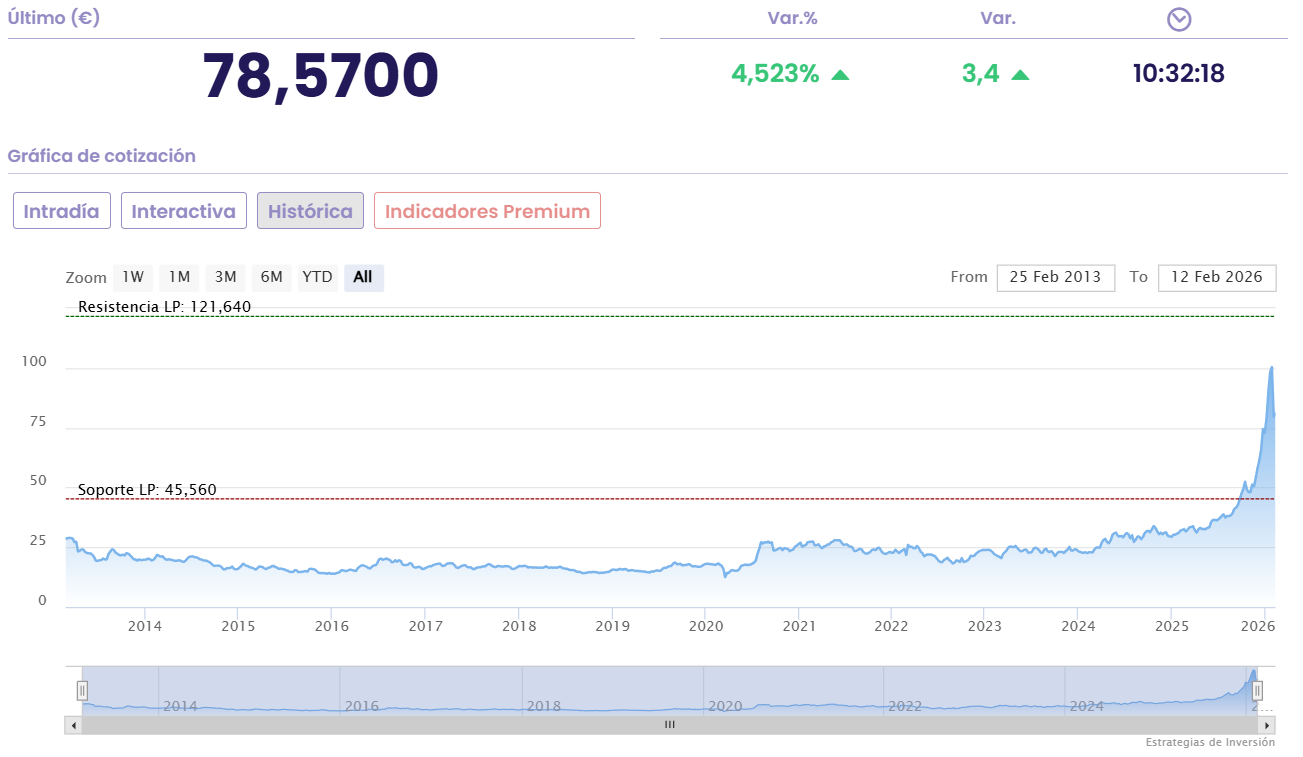Viewport: 1303px width, 757px height.
Task: Open the Interactiva chart tab
Action: coord(184,211)
